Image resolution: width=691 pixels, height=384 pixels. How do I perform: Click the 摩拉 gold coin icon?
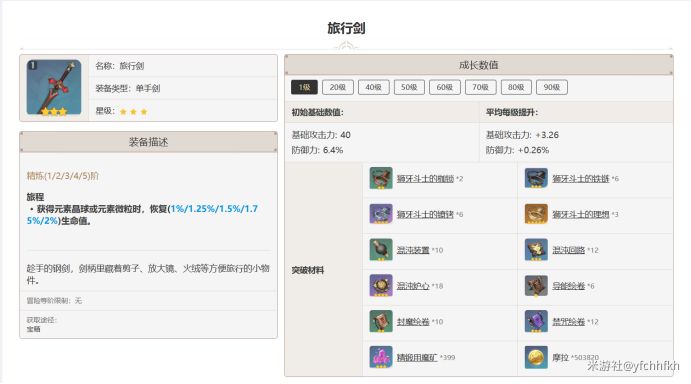(x=536, y=357)
